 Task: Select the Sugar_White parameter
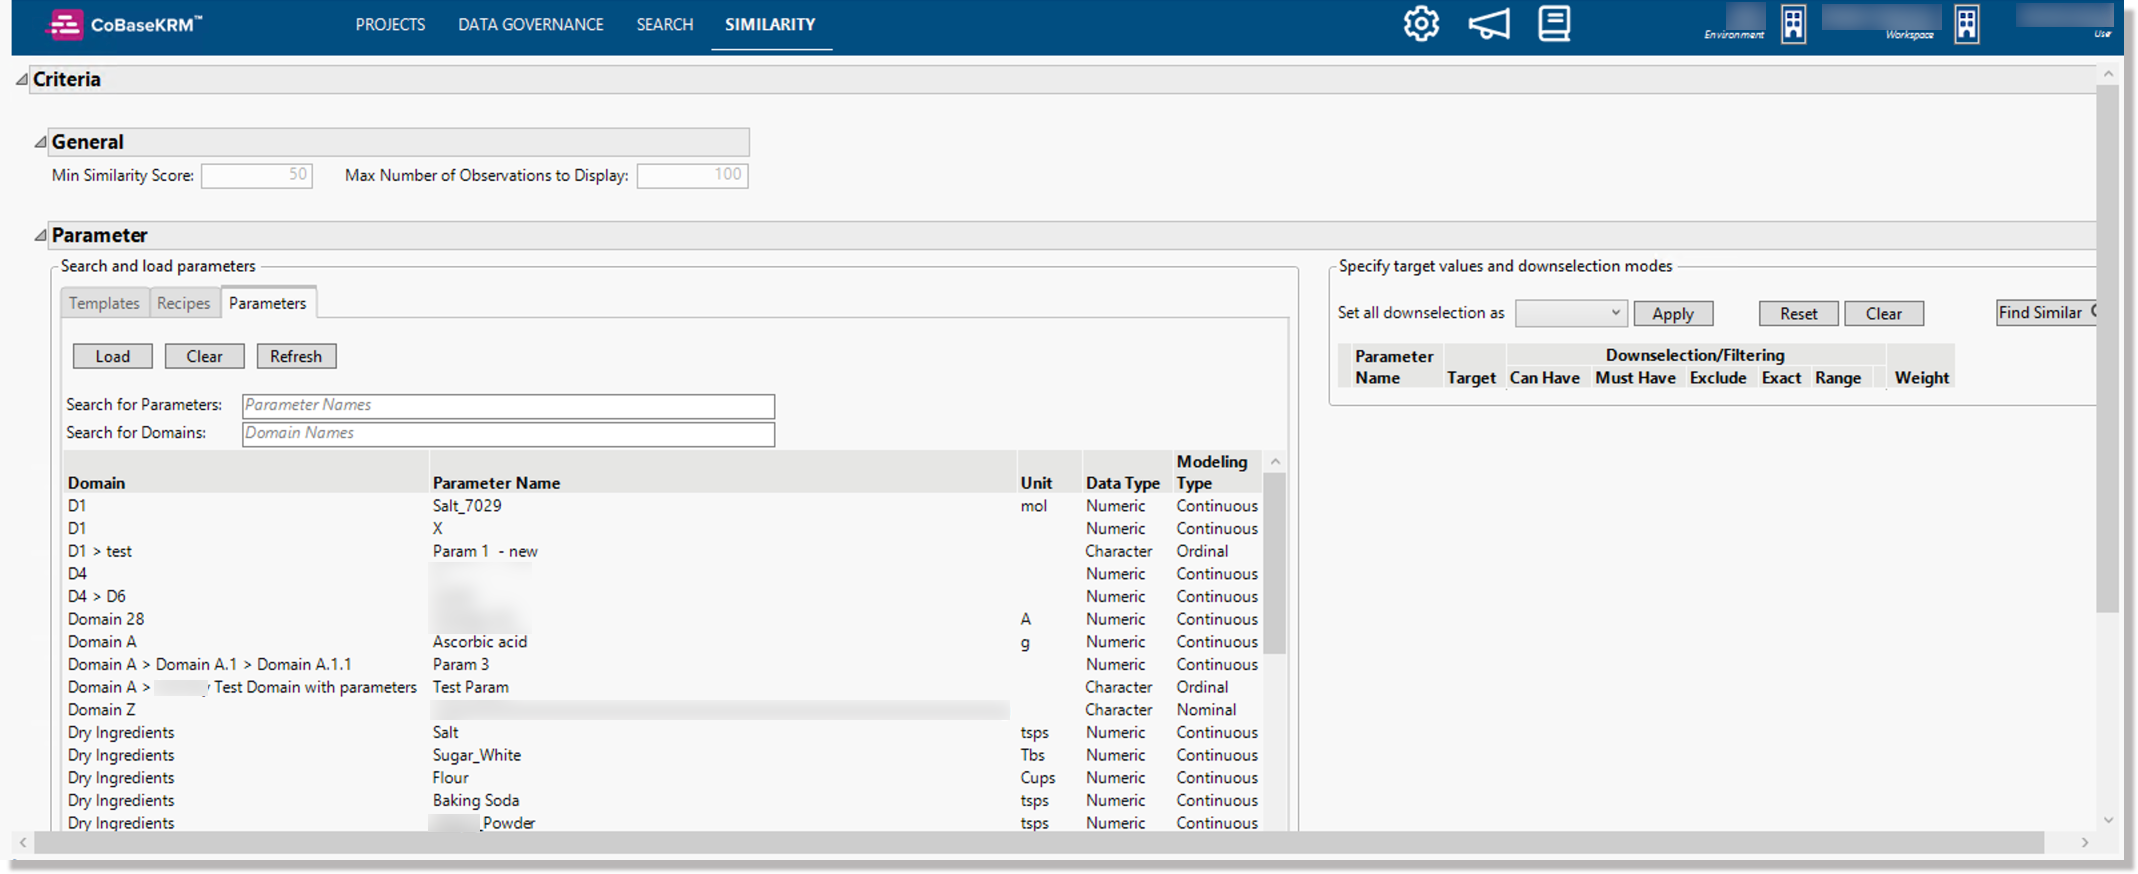click(x=663, y=755)
